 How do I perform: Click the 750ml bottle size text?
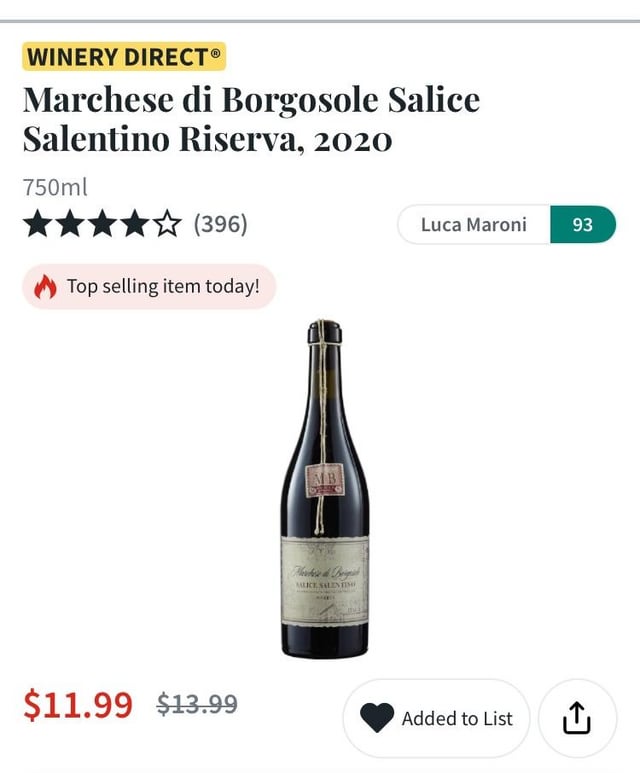point(56,187)
